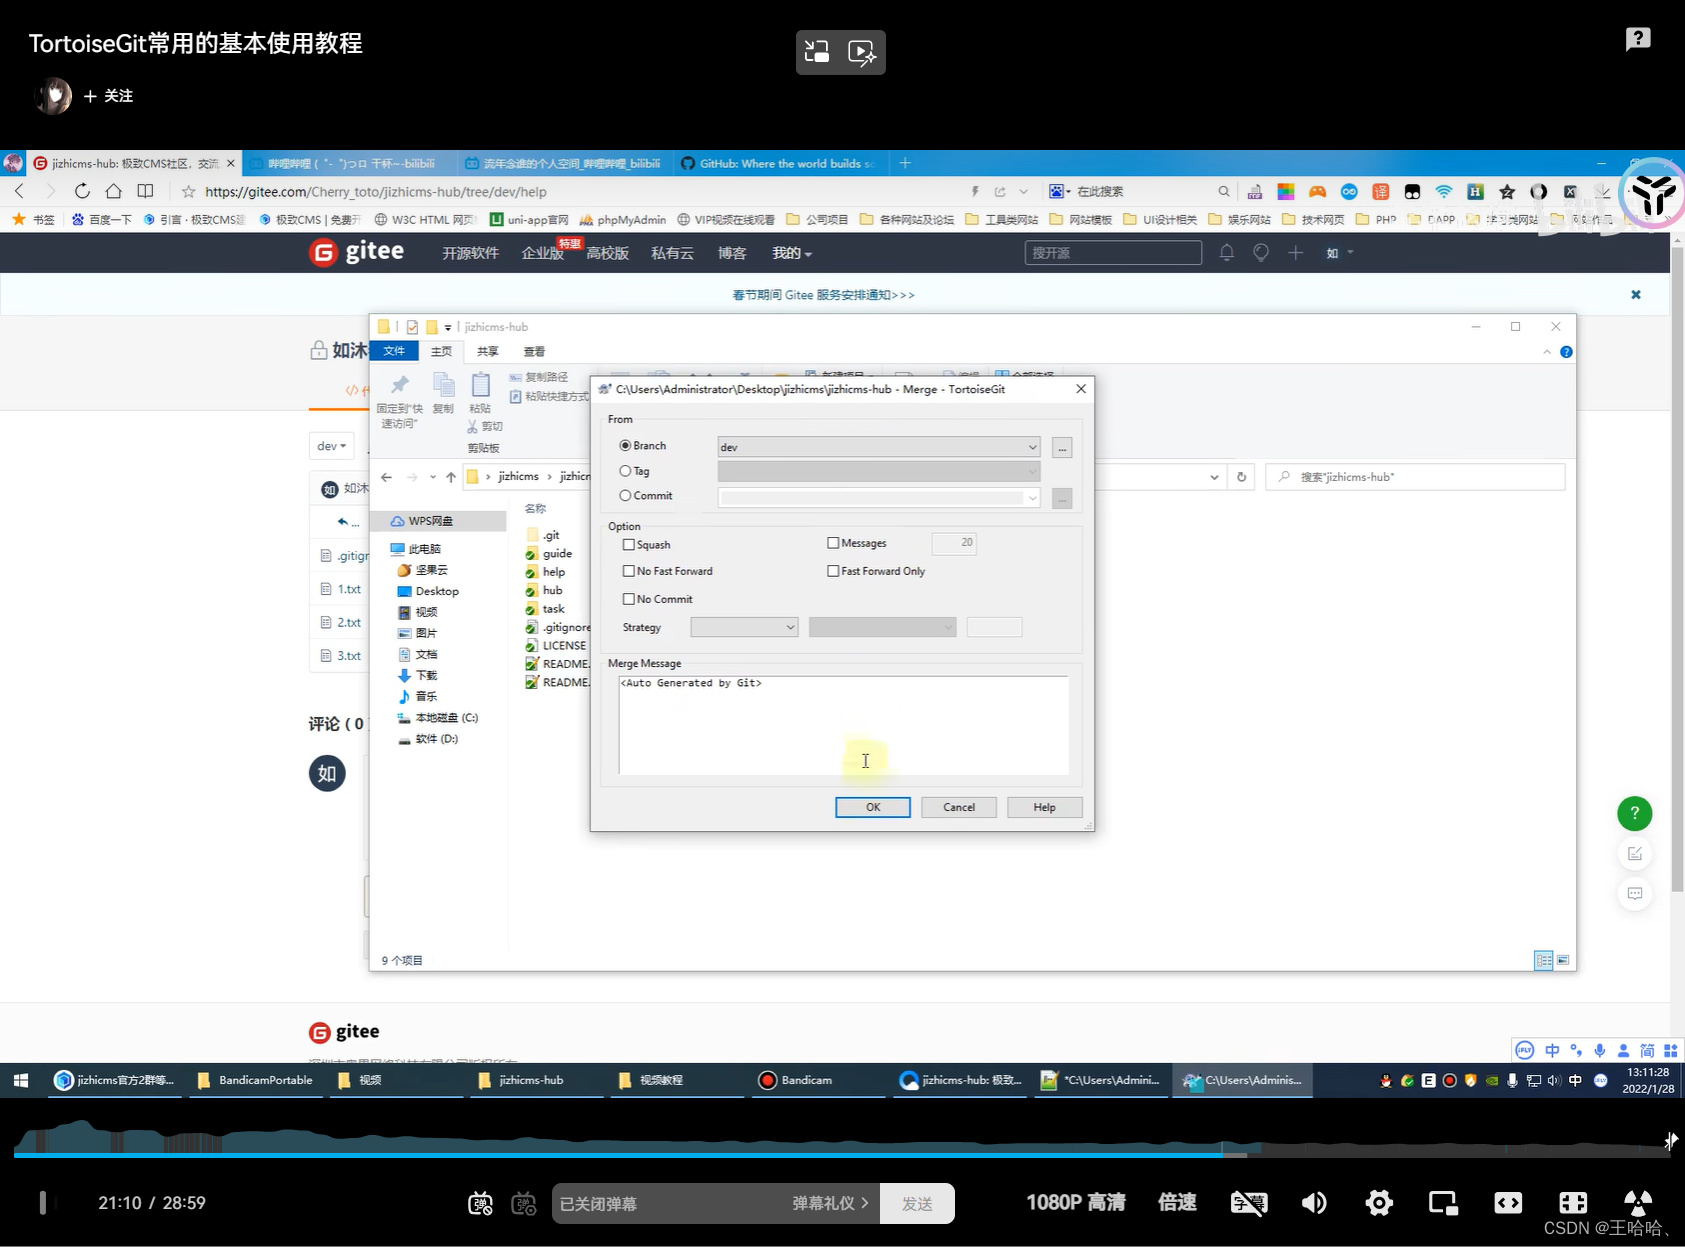Open the Windows Start menu
This screenshot has height=1247, width=1685.
click(x=21, y=1080)
